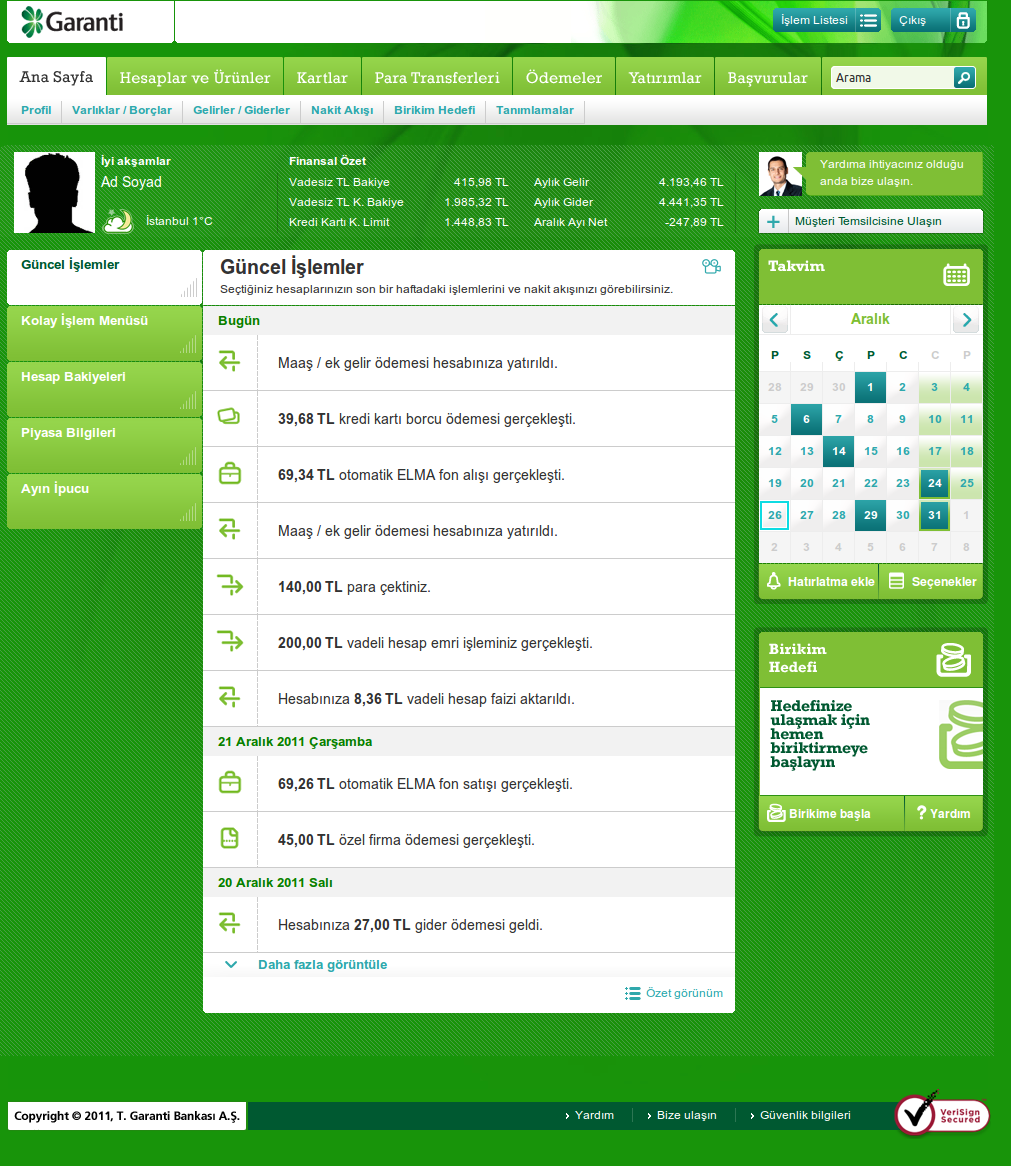Expand the Ayın İpucu panel
The height and width of the screenshot is (1166, 1011).
point(104,500)
